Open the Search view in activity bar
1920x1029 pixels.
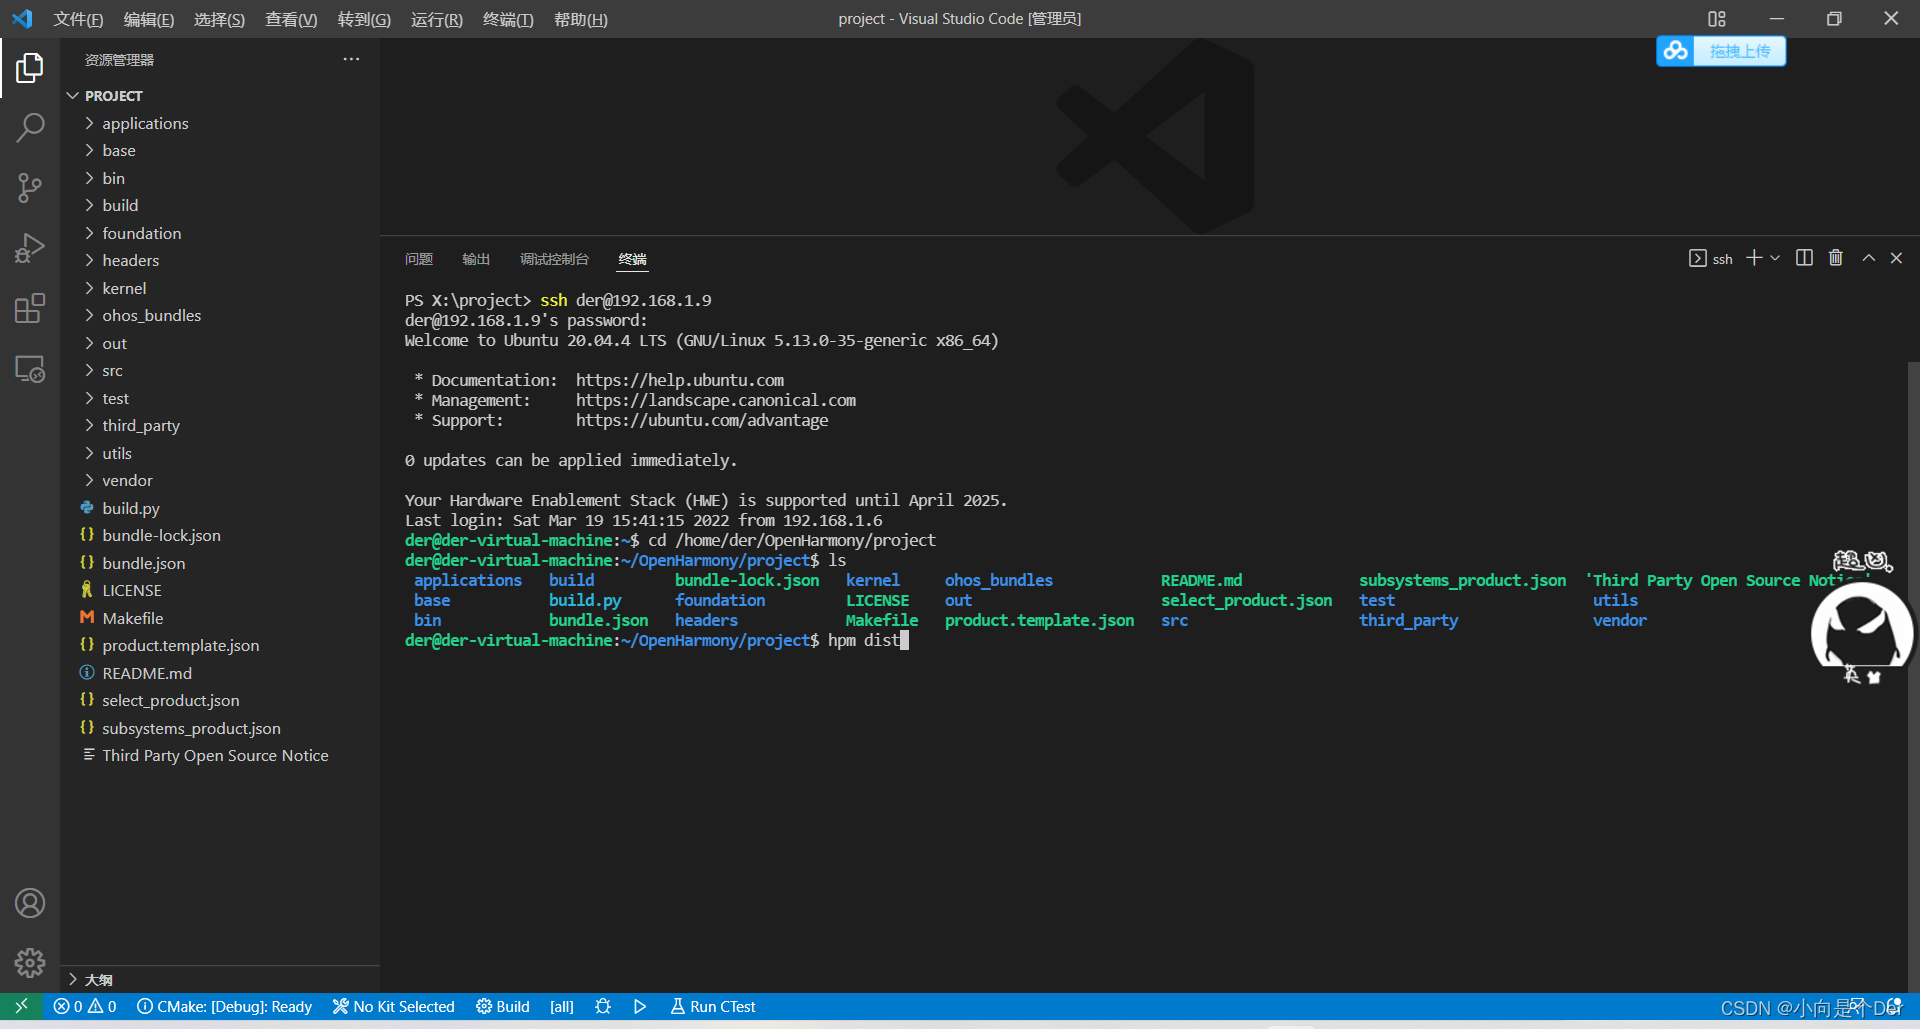pos(30,128)
